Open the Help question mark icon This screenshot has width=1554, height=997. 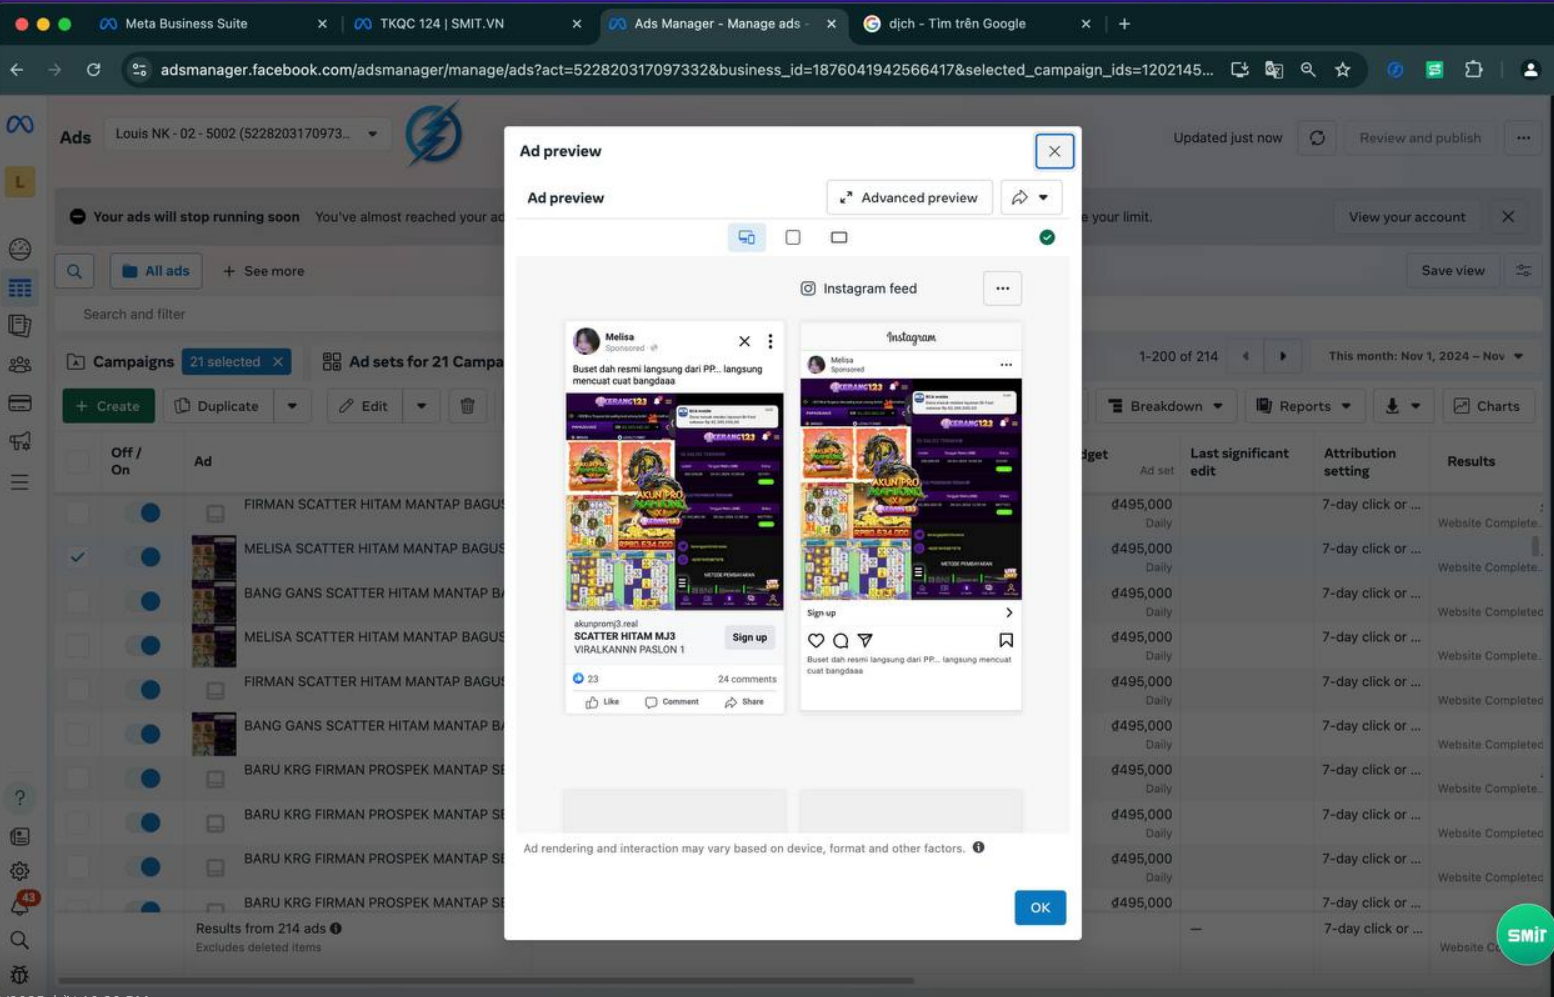tap(20, 797)
